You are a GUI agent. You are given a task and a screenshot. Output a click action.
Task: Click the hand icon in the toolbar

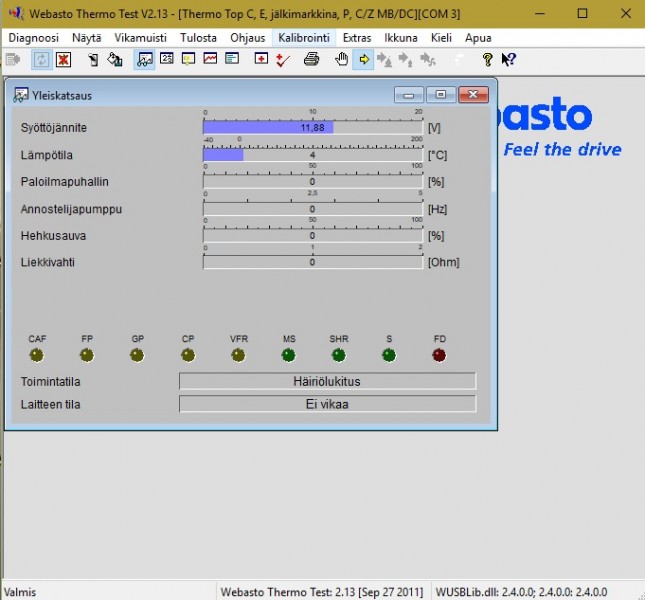(342, 60)
